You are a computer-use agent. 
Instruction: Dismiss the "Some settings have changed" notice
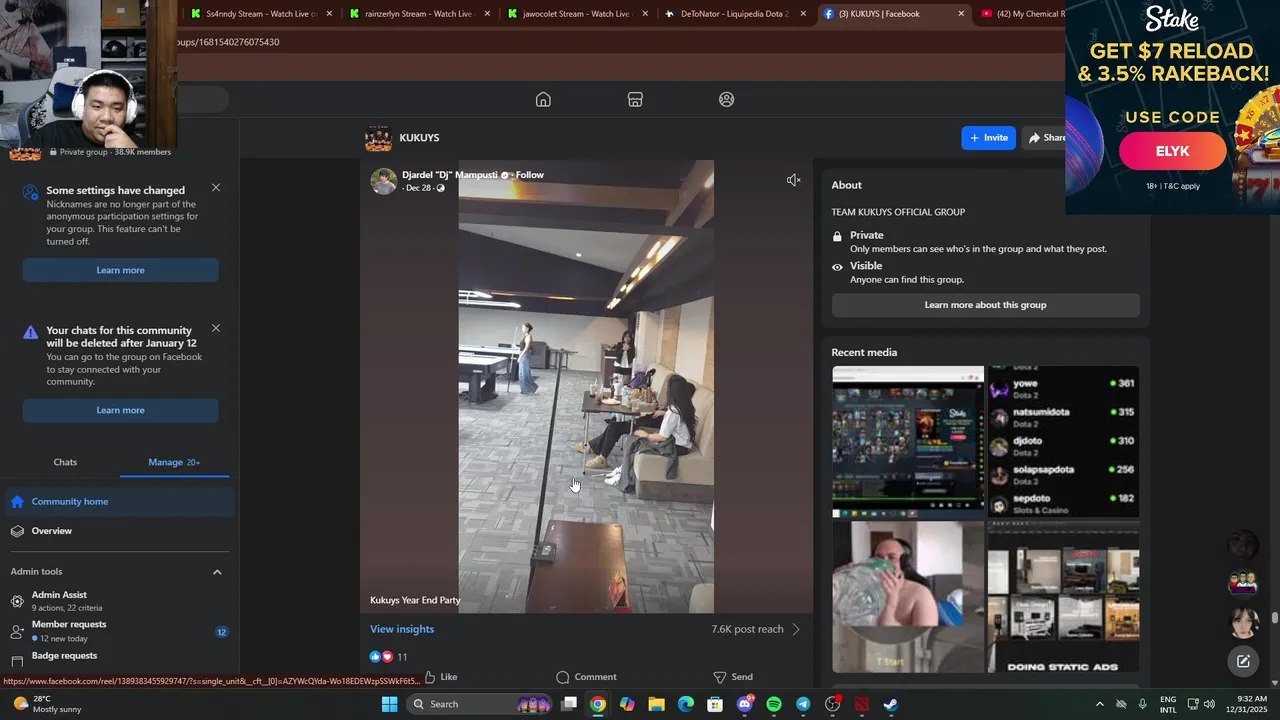[x=216, y=188]
